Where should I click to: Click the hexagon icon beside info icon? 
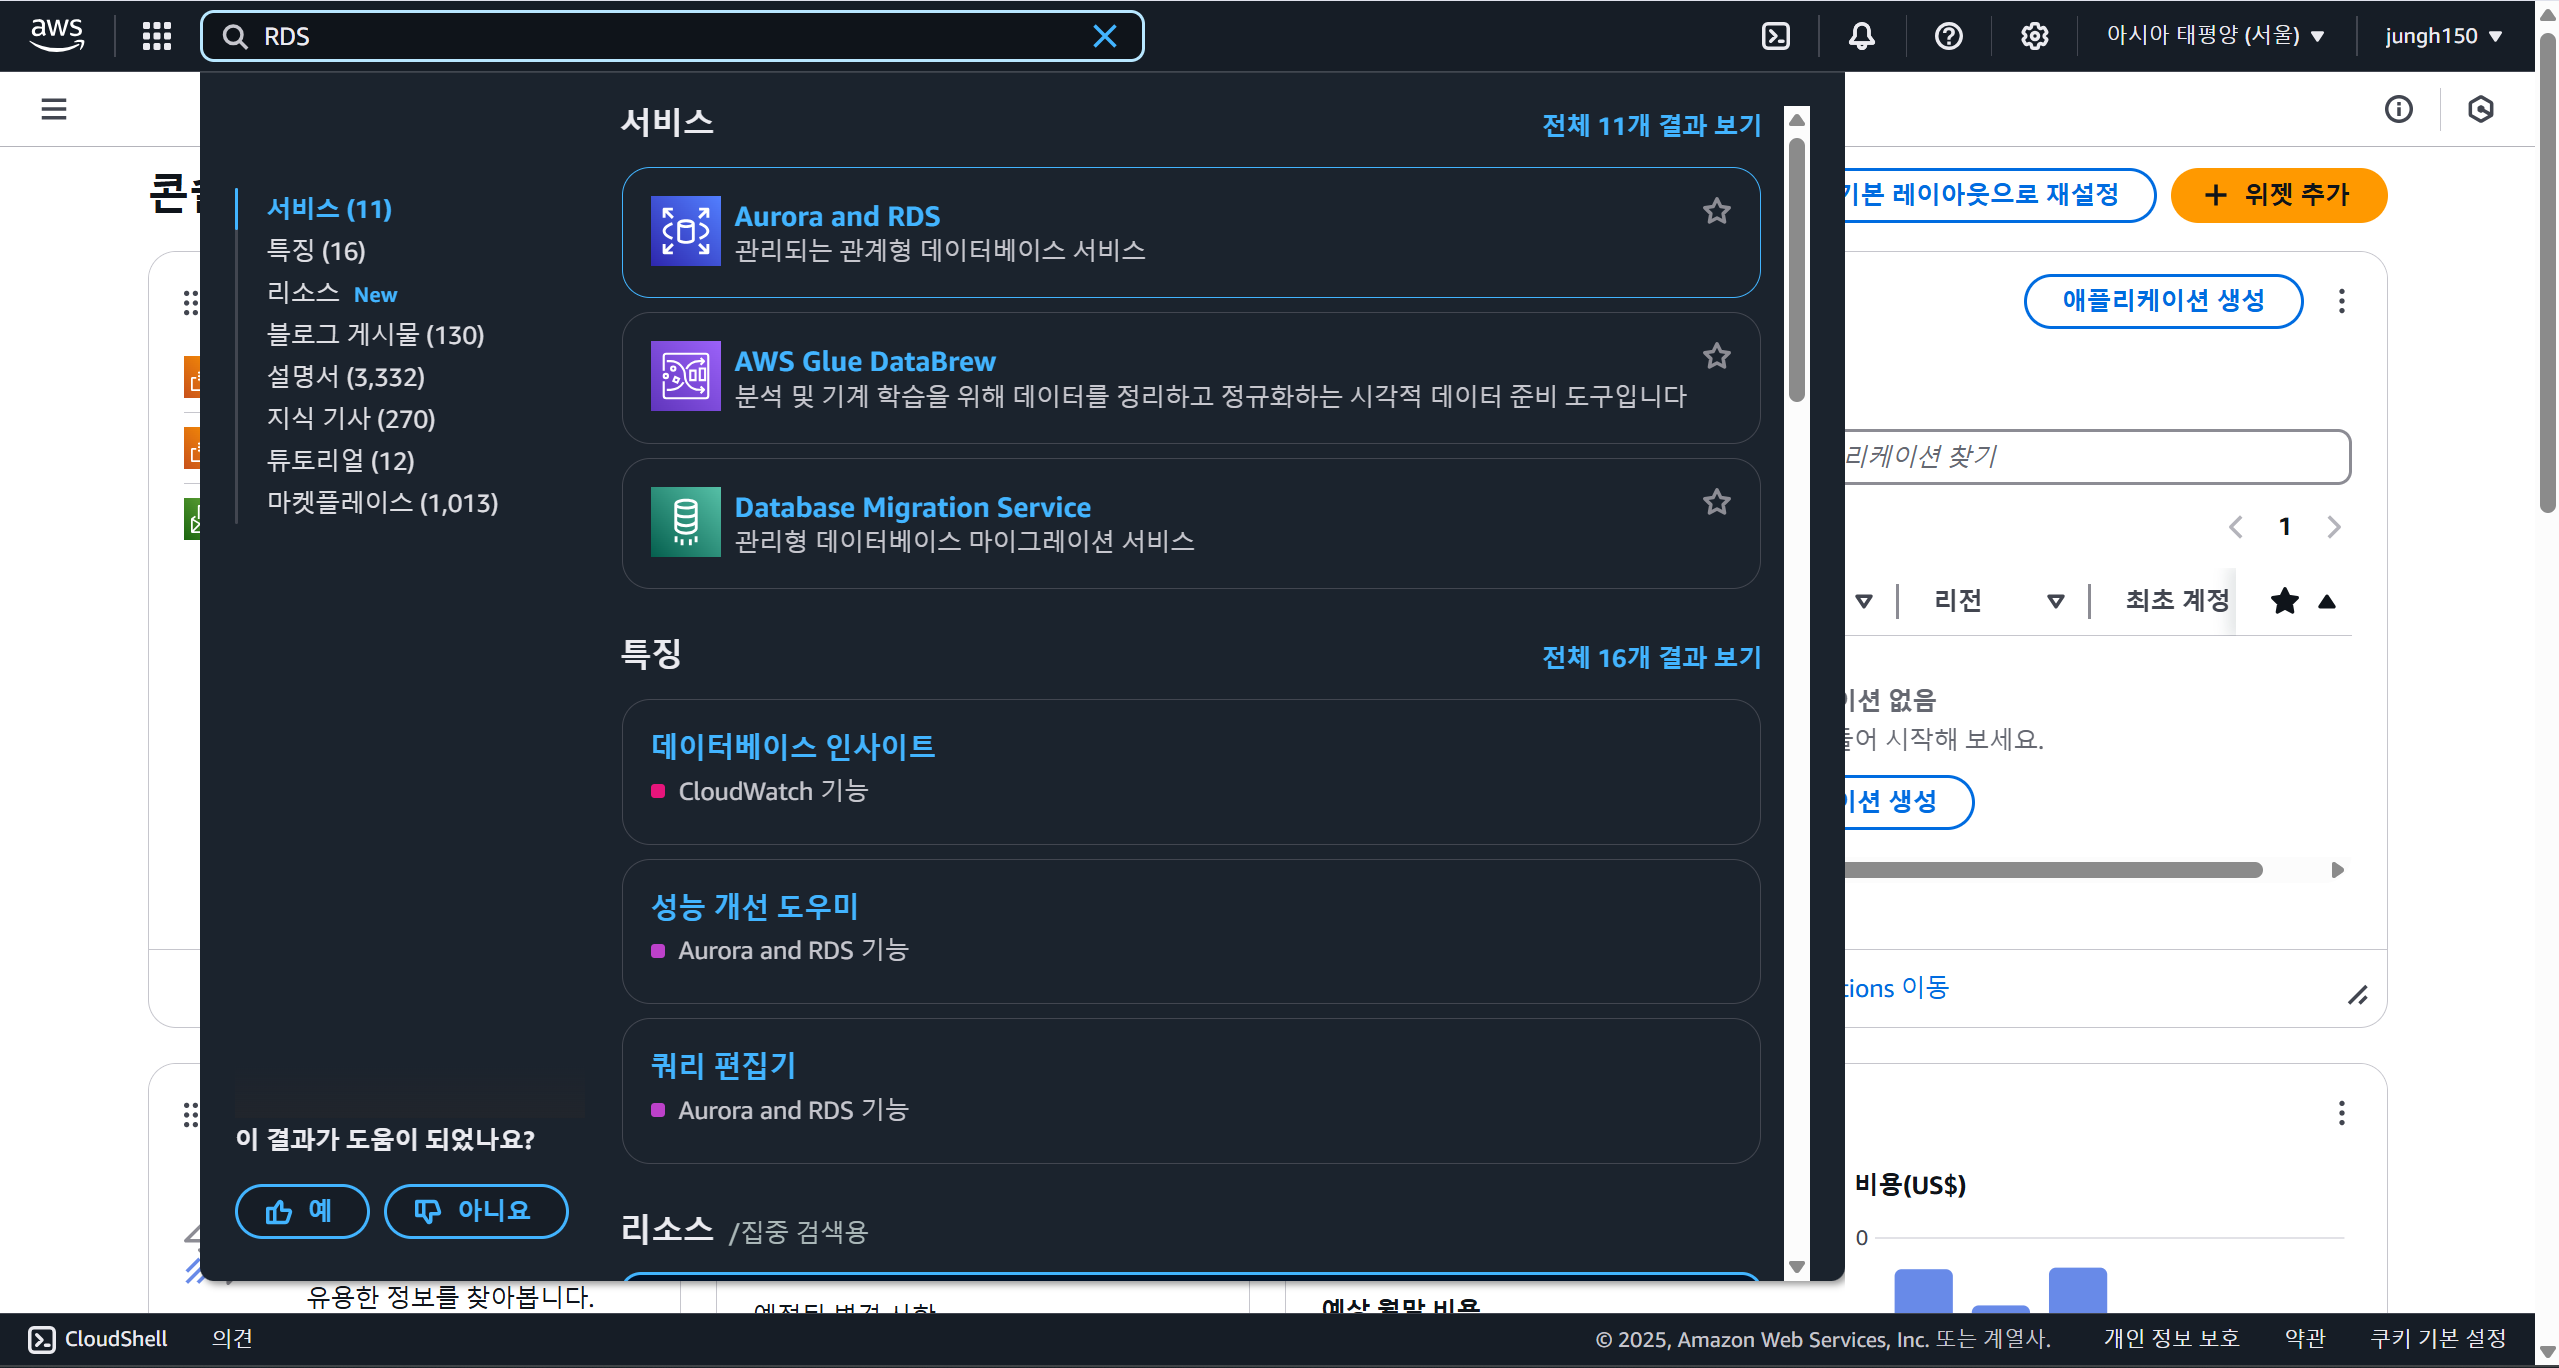[2481, 109]
